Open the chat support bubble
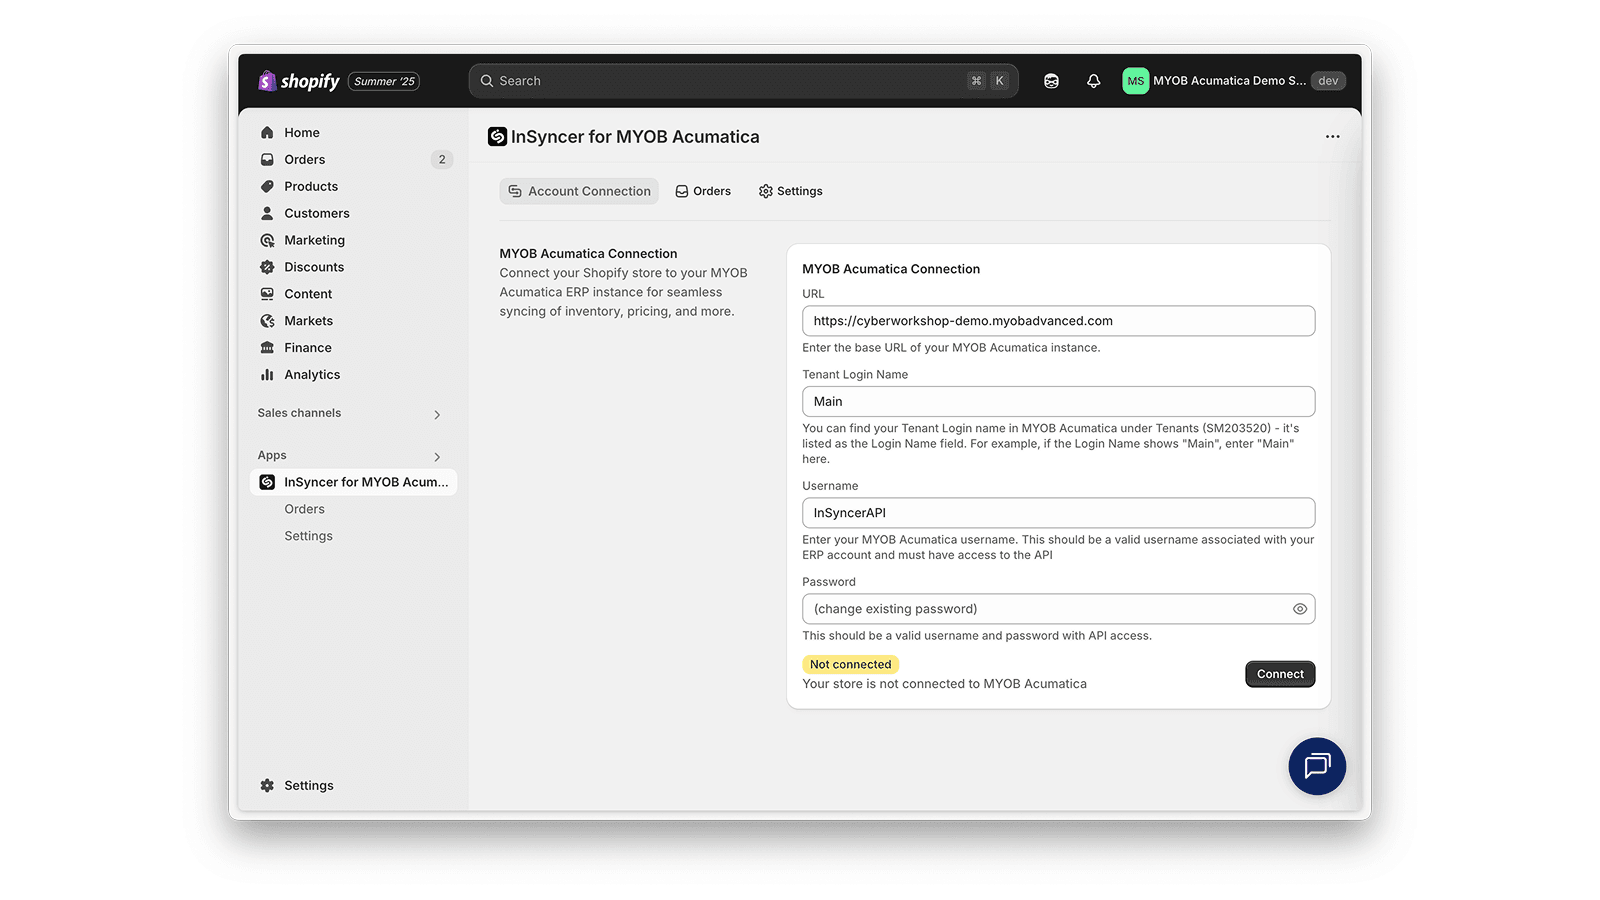Image resolution: width=1600 pixels, height=900 pixels. tap(1317, 766)
